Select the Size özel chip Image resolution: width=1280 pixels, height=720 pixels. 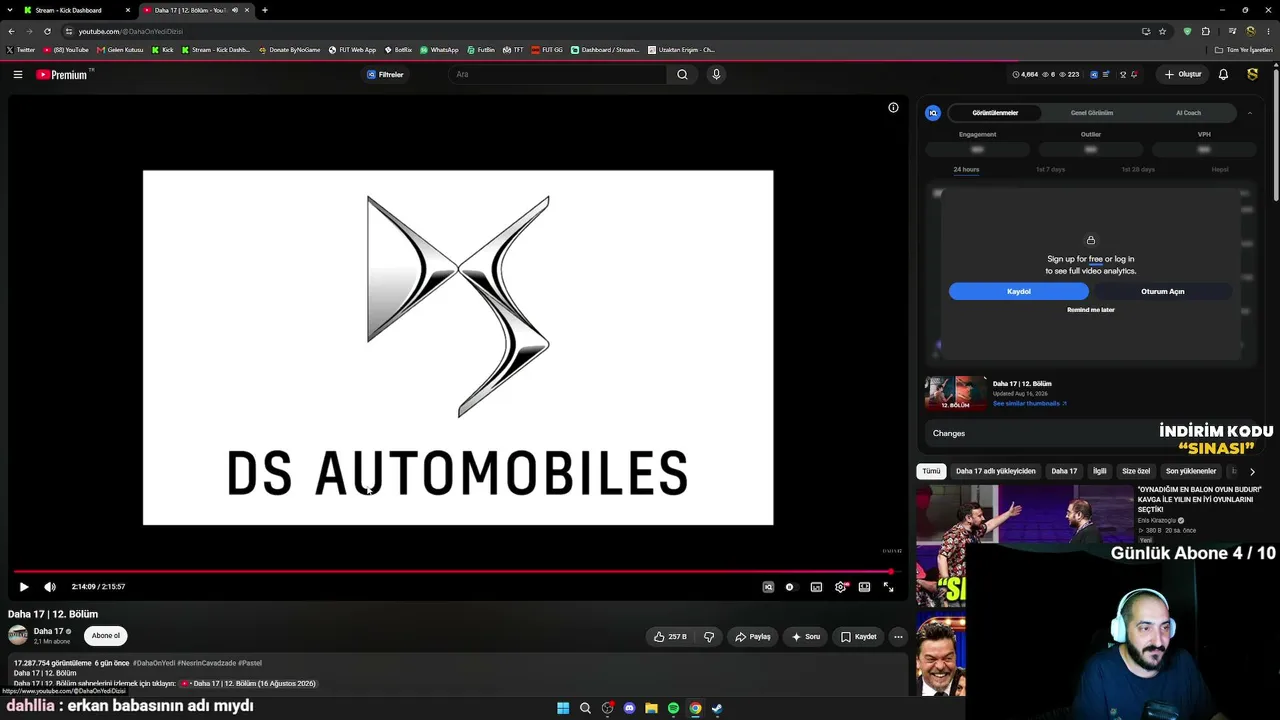point(1136,471)
